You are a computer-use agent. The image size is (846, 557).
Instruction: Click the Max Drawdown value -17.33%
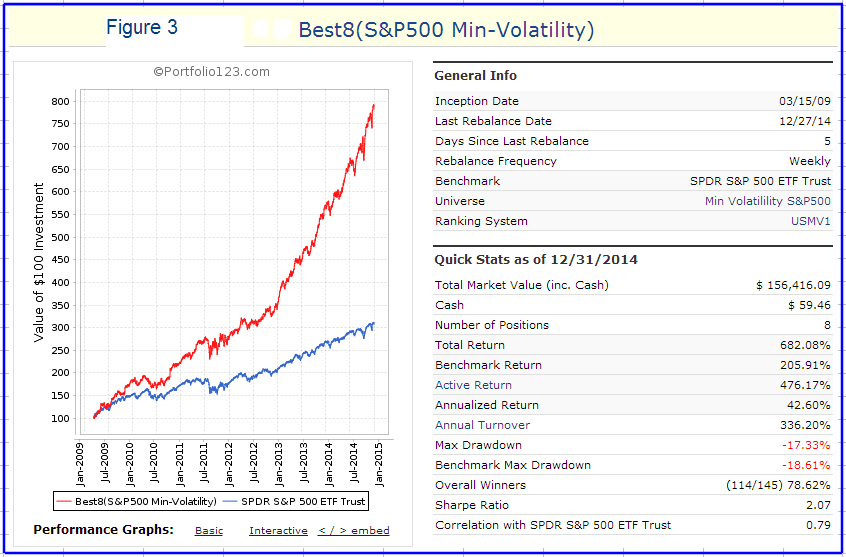tap(807, 445)
